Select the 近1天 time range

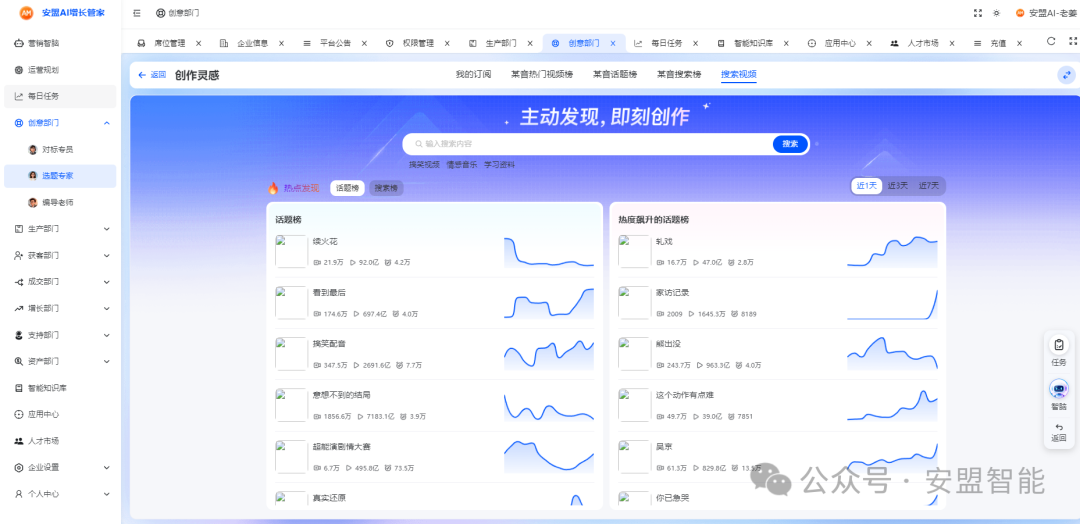[866, 186]
